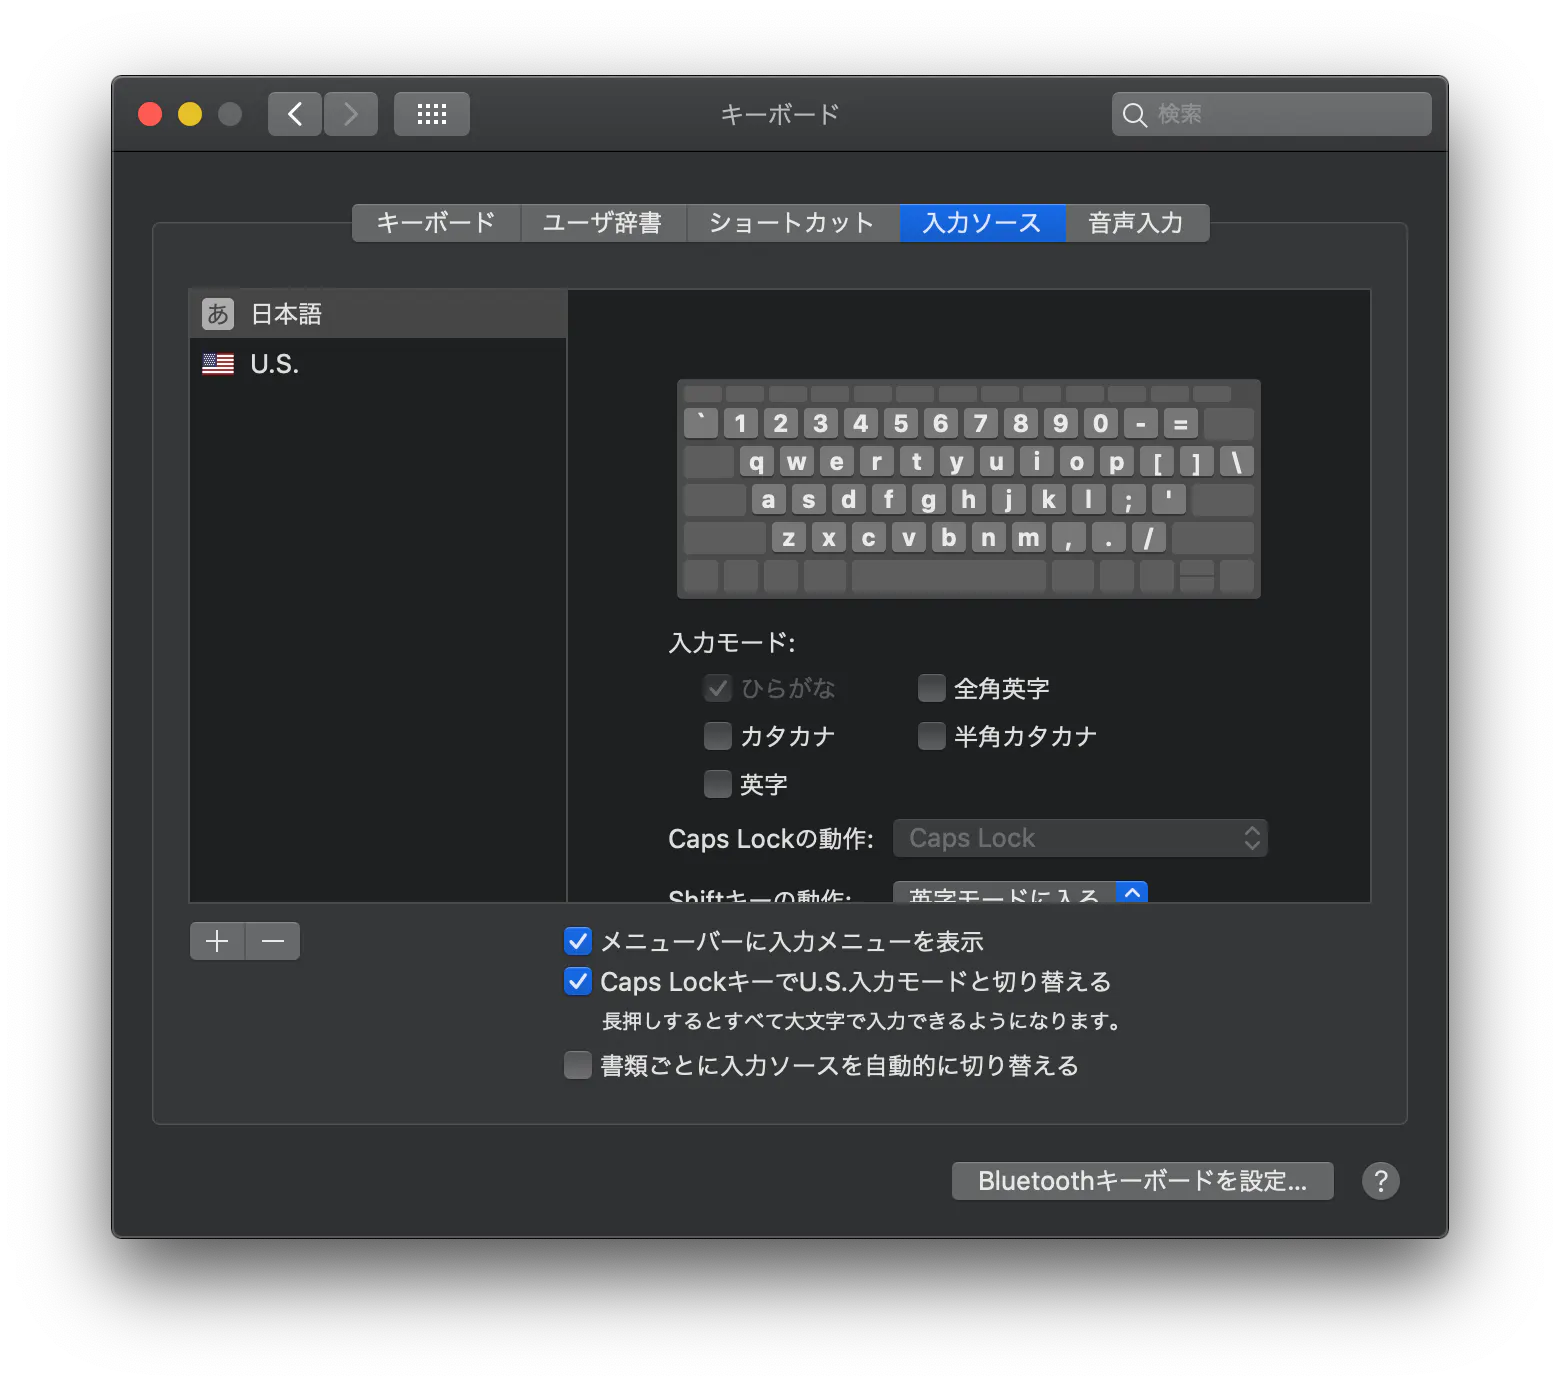The height and width of the screenshot is (1386, 1560).
Task: Enable the 全角英字 input mode checkbox
Action: pos(931,688)
